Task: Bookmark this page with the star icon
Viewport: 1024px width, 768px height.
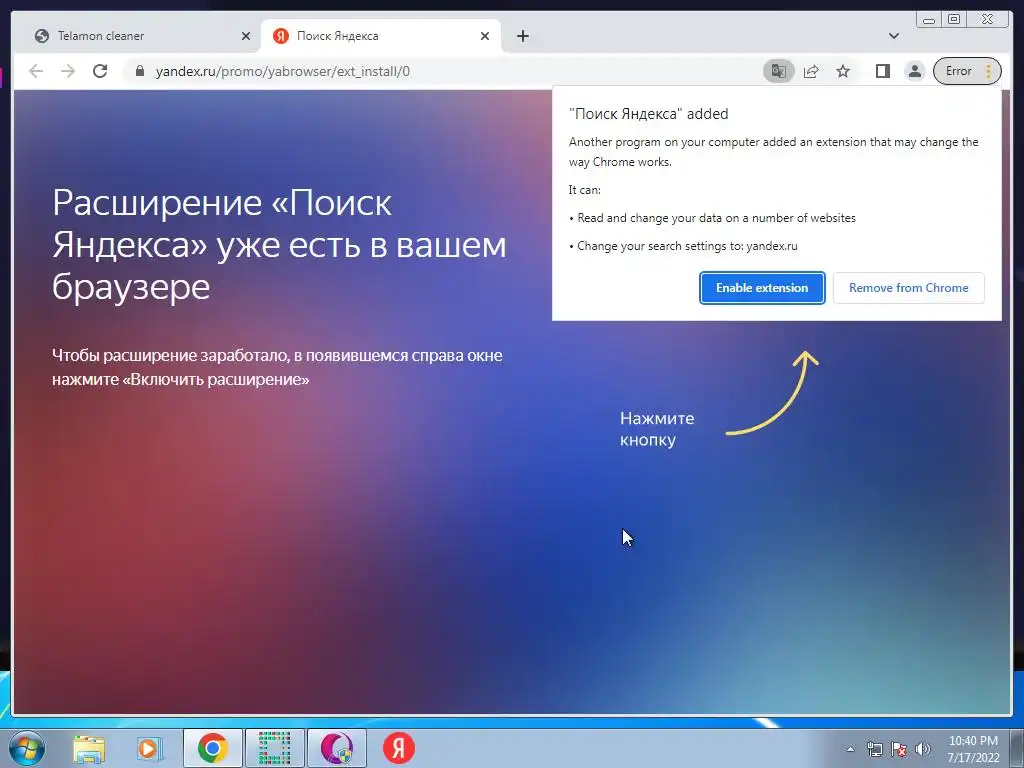Action: pos(843,71)
